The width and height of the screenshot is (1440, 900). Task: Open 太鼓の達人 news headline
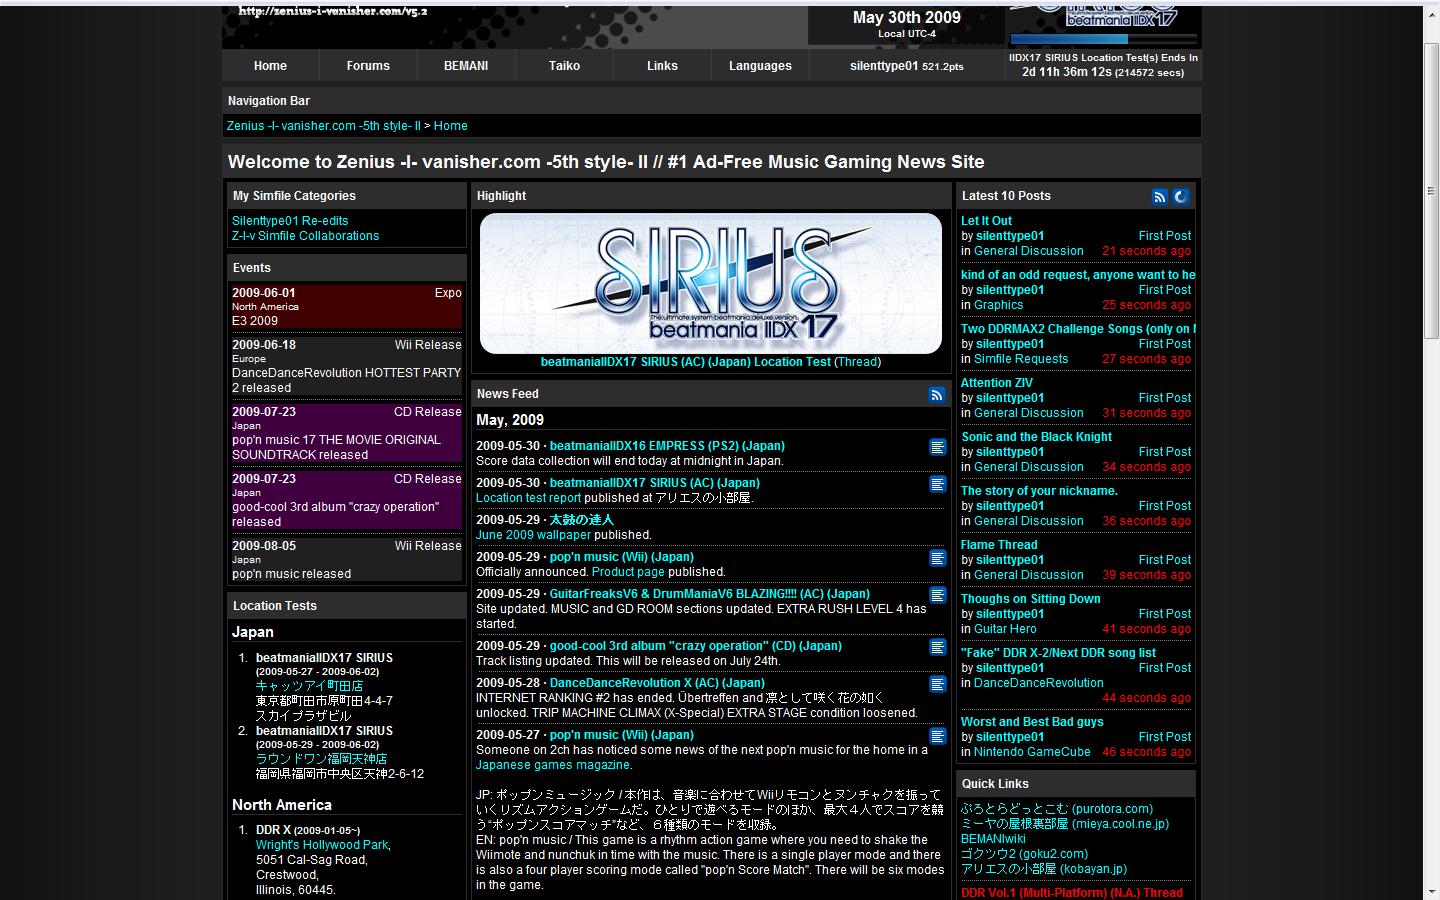coord(581,520)
